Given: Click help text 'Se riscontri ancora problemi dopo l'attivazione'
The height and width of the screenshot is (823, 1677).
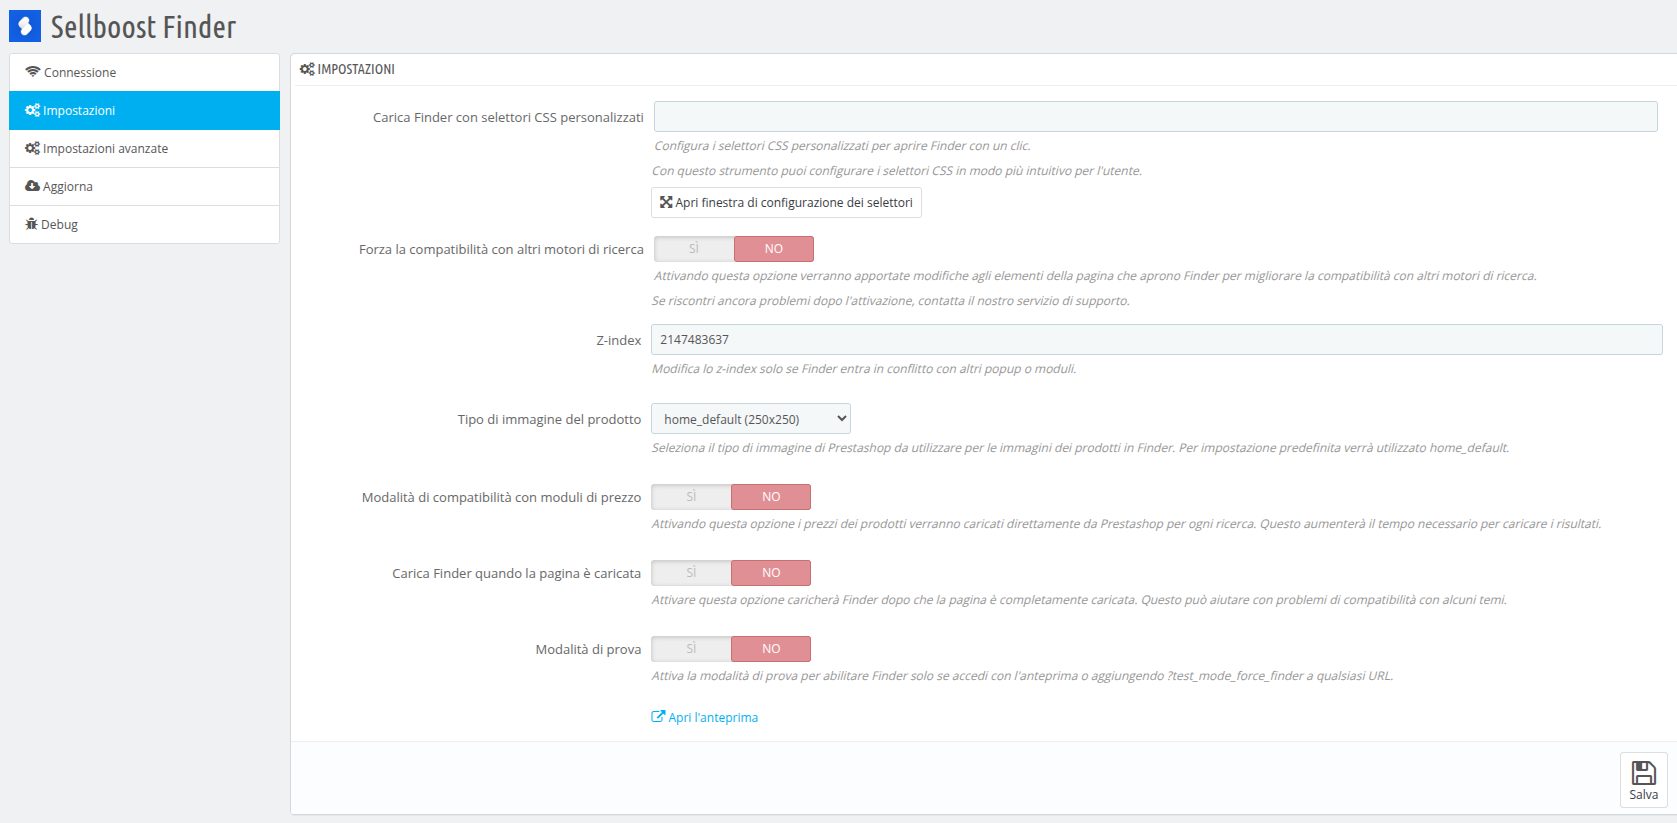Looking at the screenshot, I should tap(891, 301).
